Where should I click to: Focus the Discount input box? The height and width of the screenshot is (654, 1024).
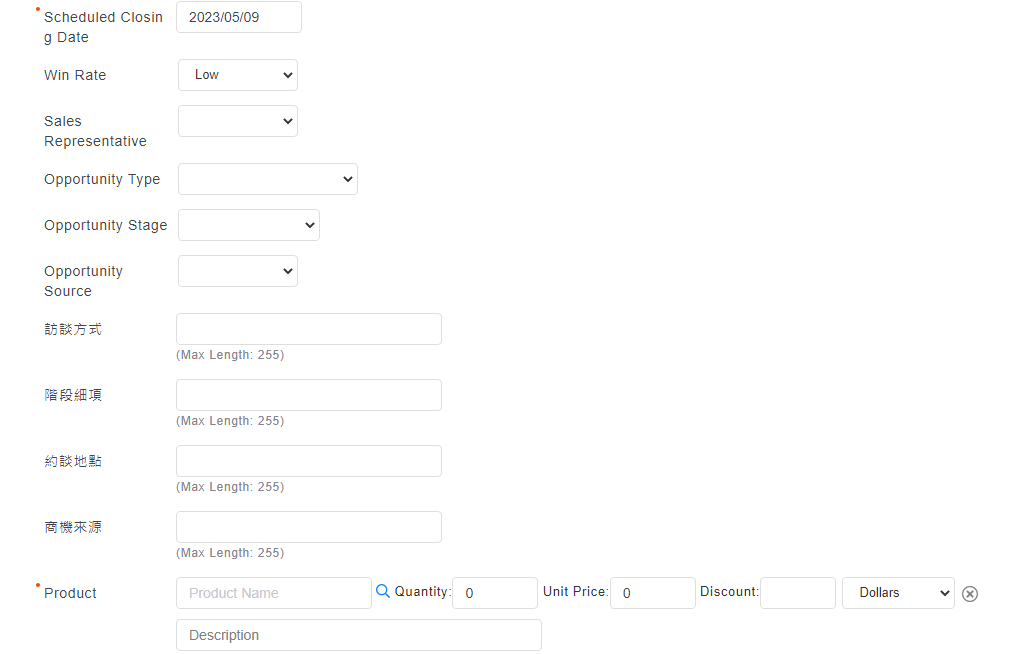(x=798, y=593)
